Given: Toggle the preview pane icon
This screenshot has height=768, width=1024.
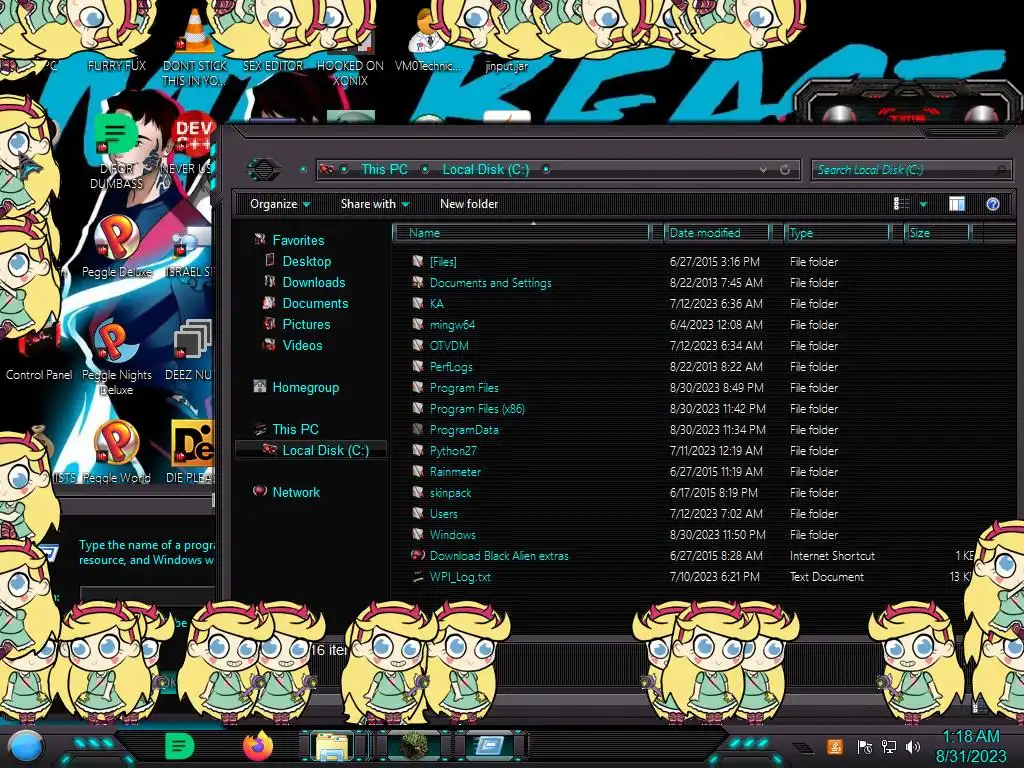Looking at the screenshot, I should 957,204.
